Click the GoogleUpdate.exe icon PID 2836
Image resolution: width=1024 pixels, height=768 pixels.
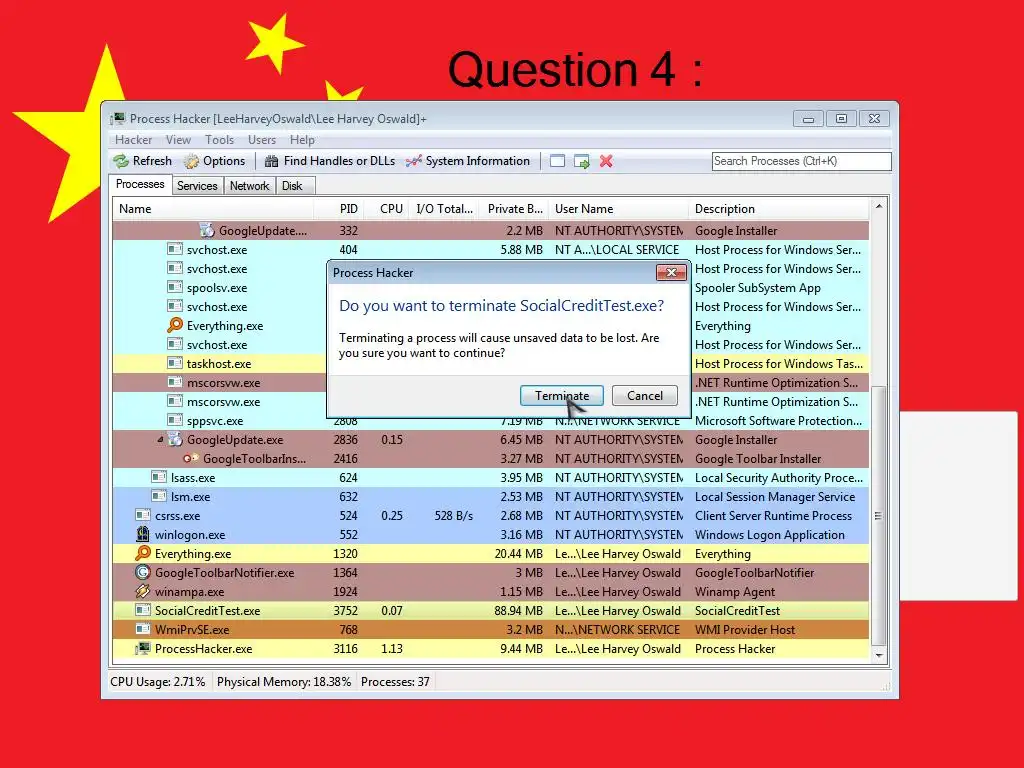pyautogui.click(x=174, y=439)
